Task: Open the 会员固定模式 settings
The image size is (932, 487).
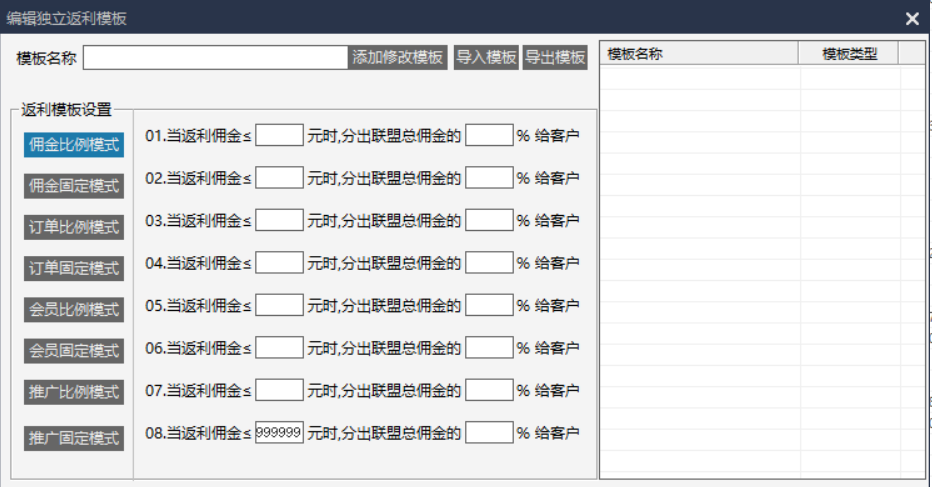Action: tap(74, 351)
